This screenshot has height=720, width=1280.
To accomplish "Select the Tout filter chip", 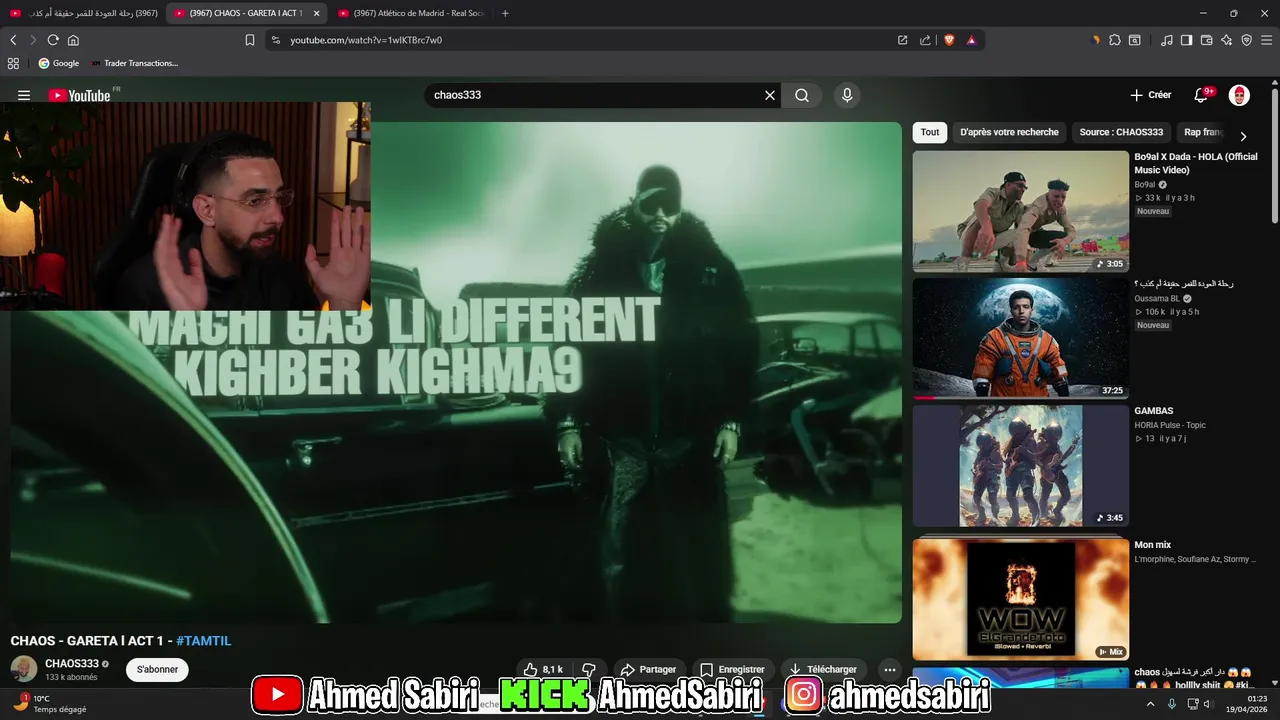I will [930, 132].
